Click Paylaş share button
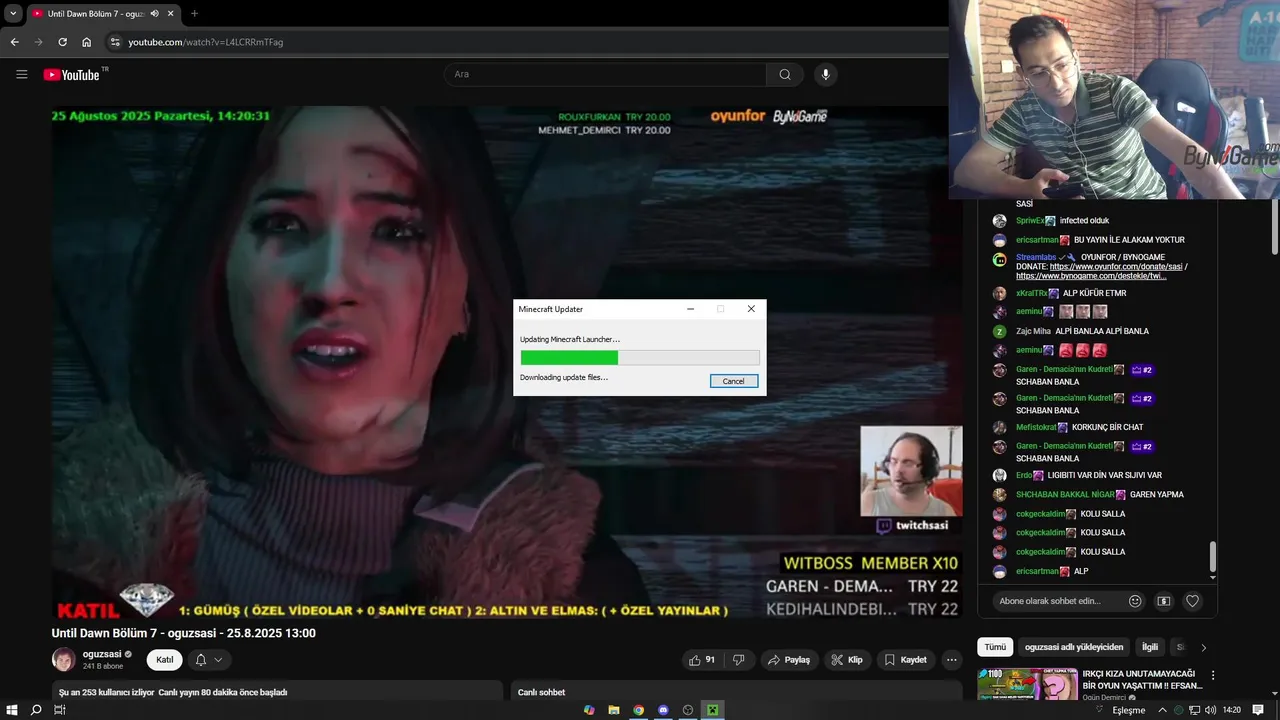1280x720 pixels. 789,660
